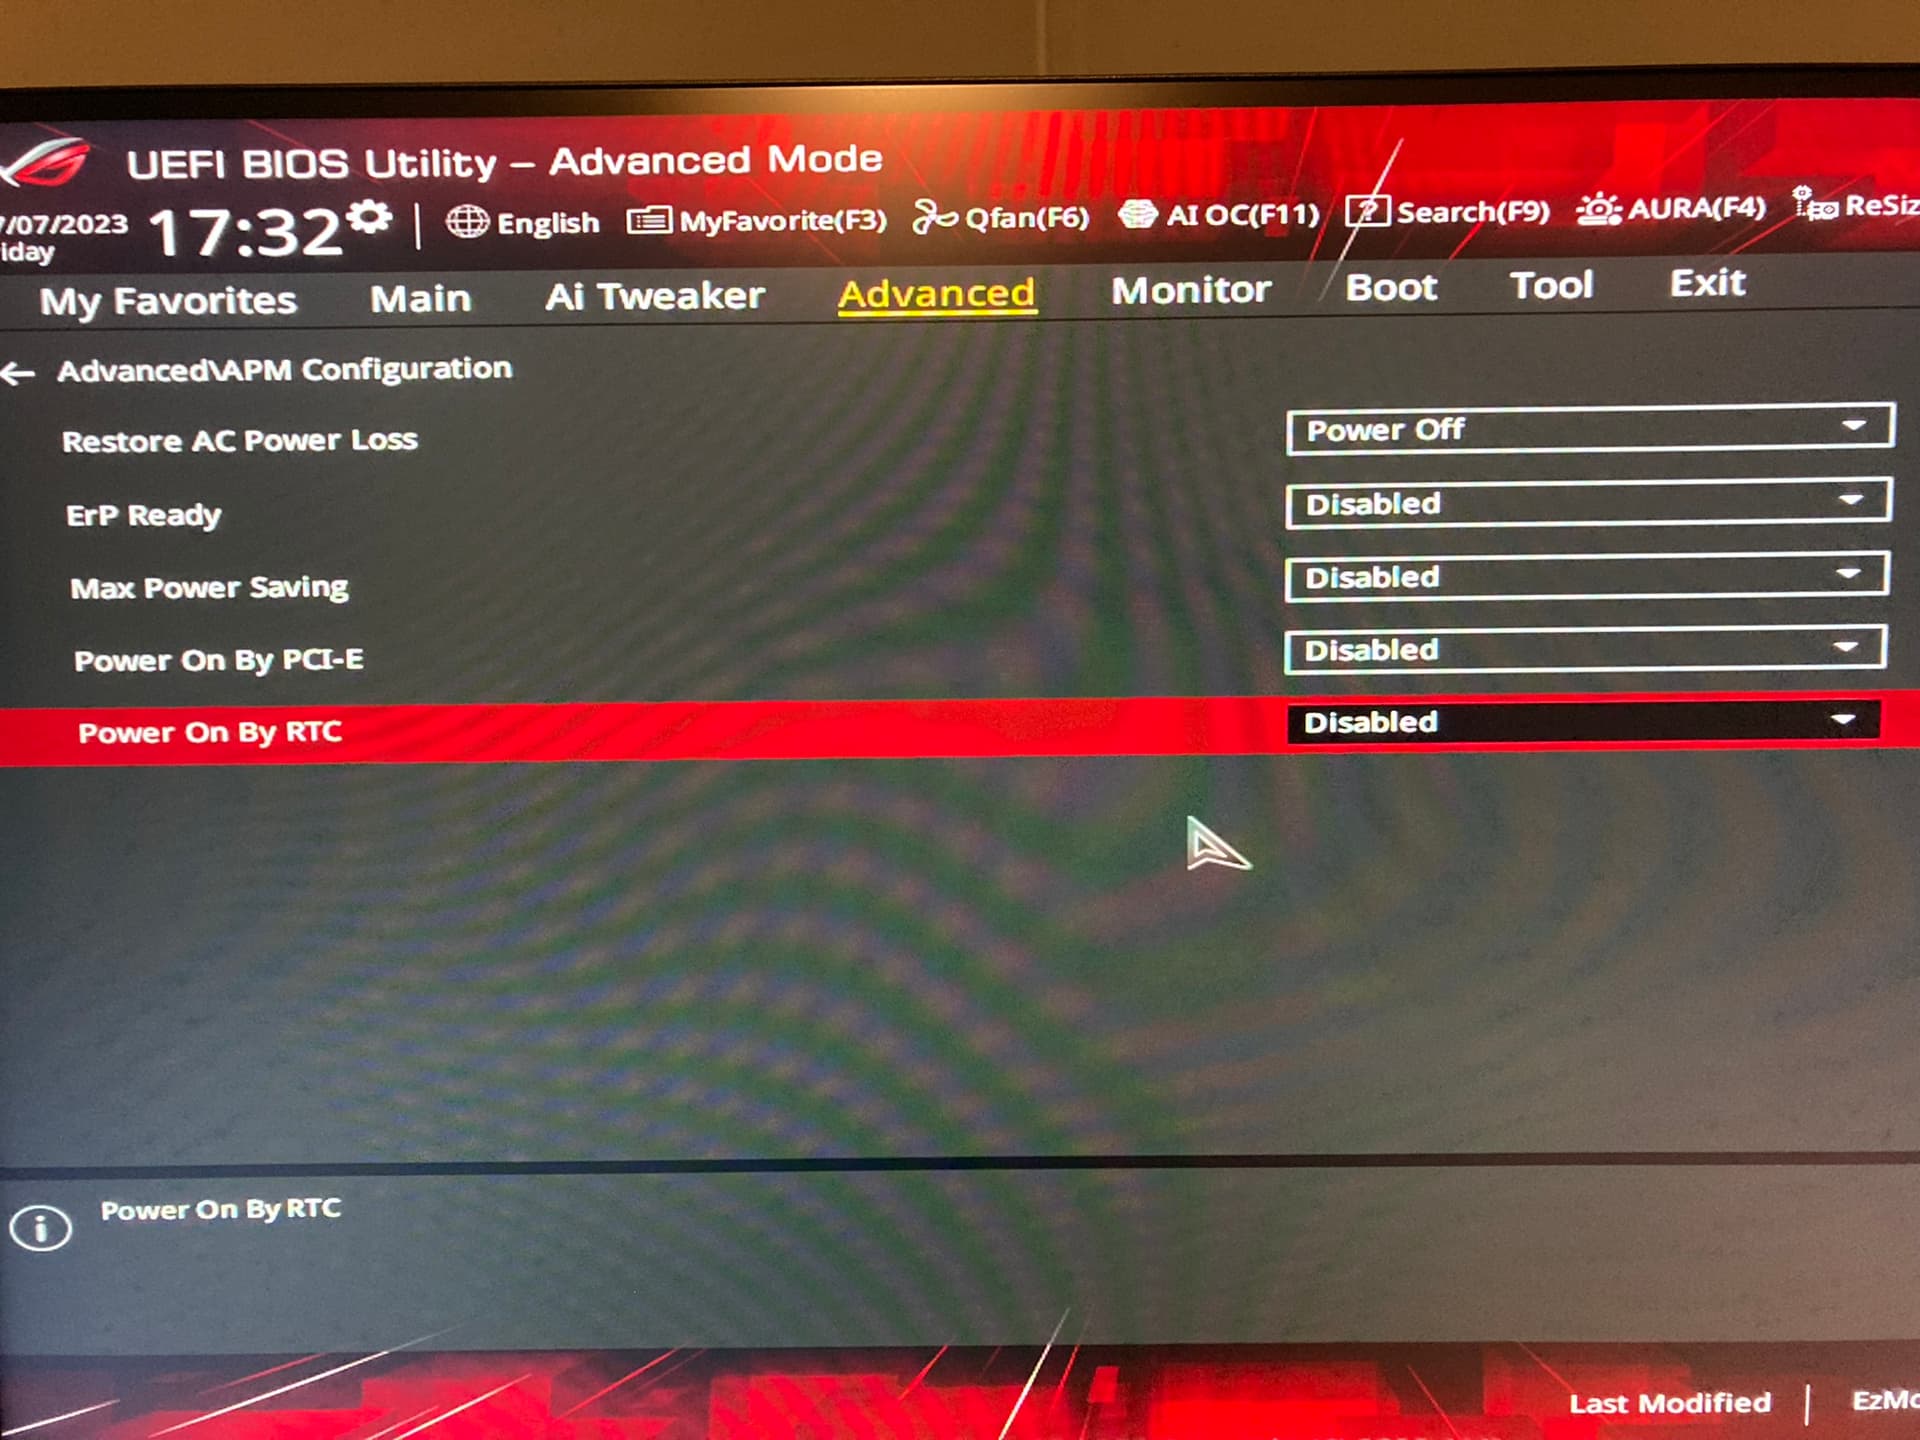Click back arrow to Advanced menu
1920x1440 pixels.
coord(21,368)
